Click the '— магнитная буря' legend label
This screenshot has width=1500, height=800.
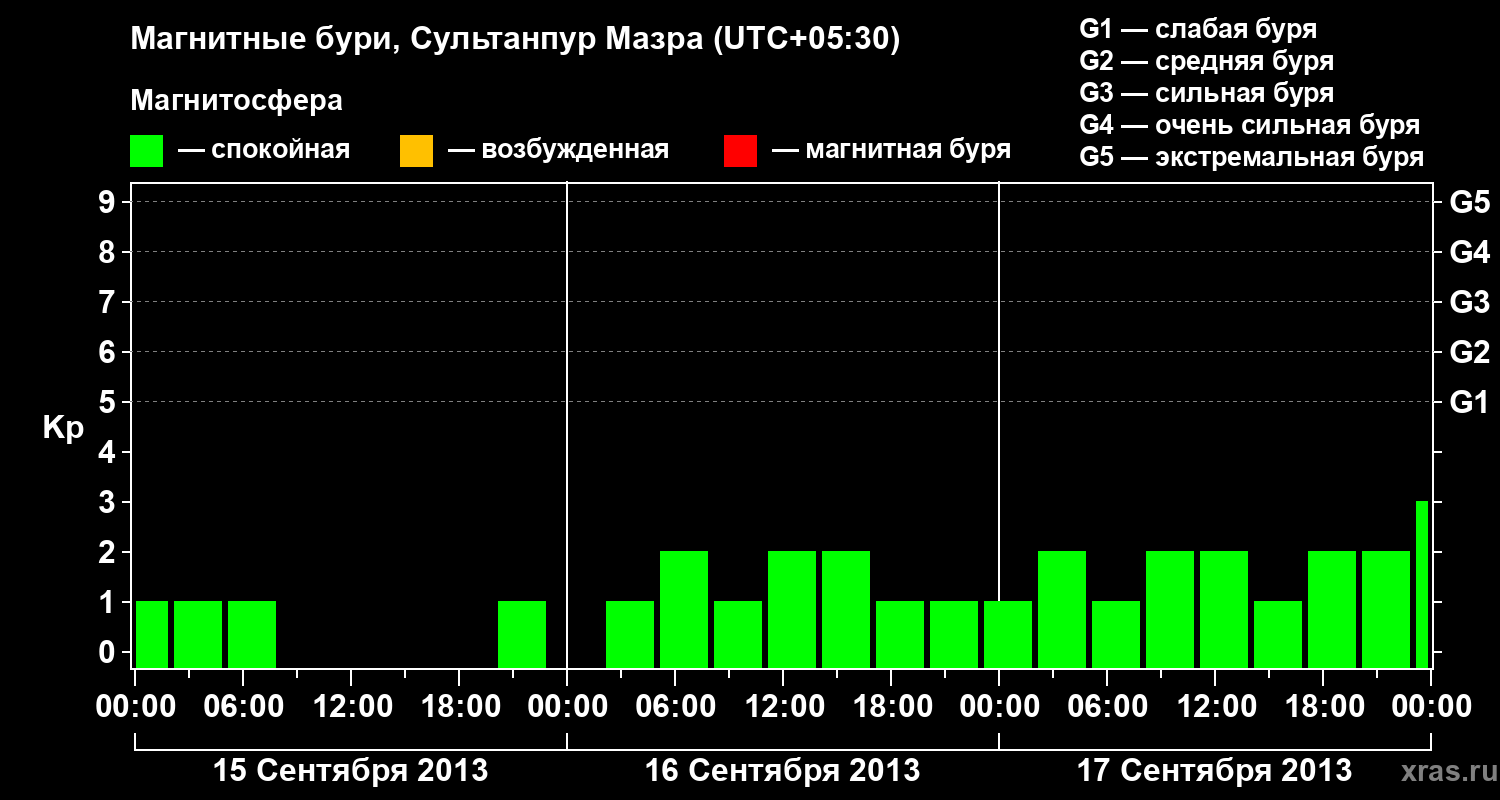pos(891,150)
